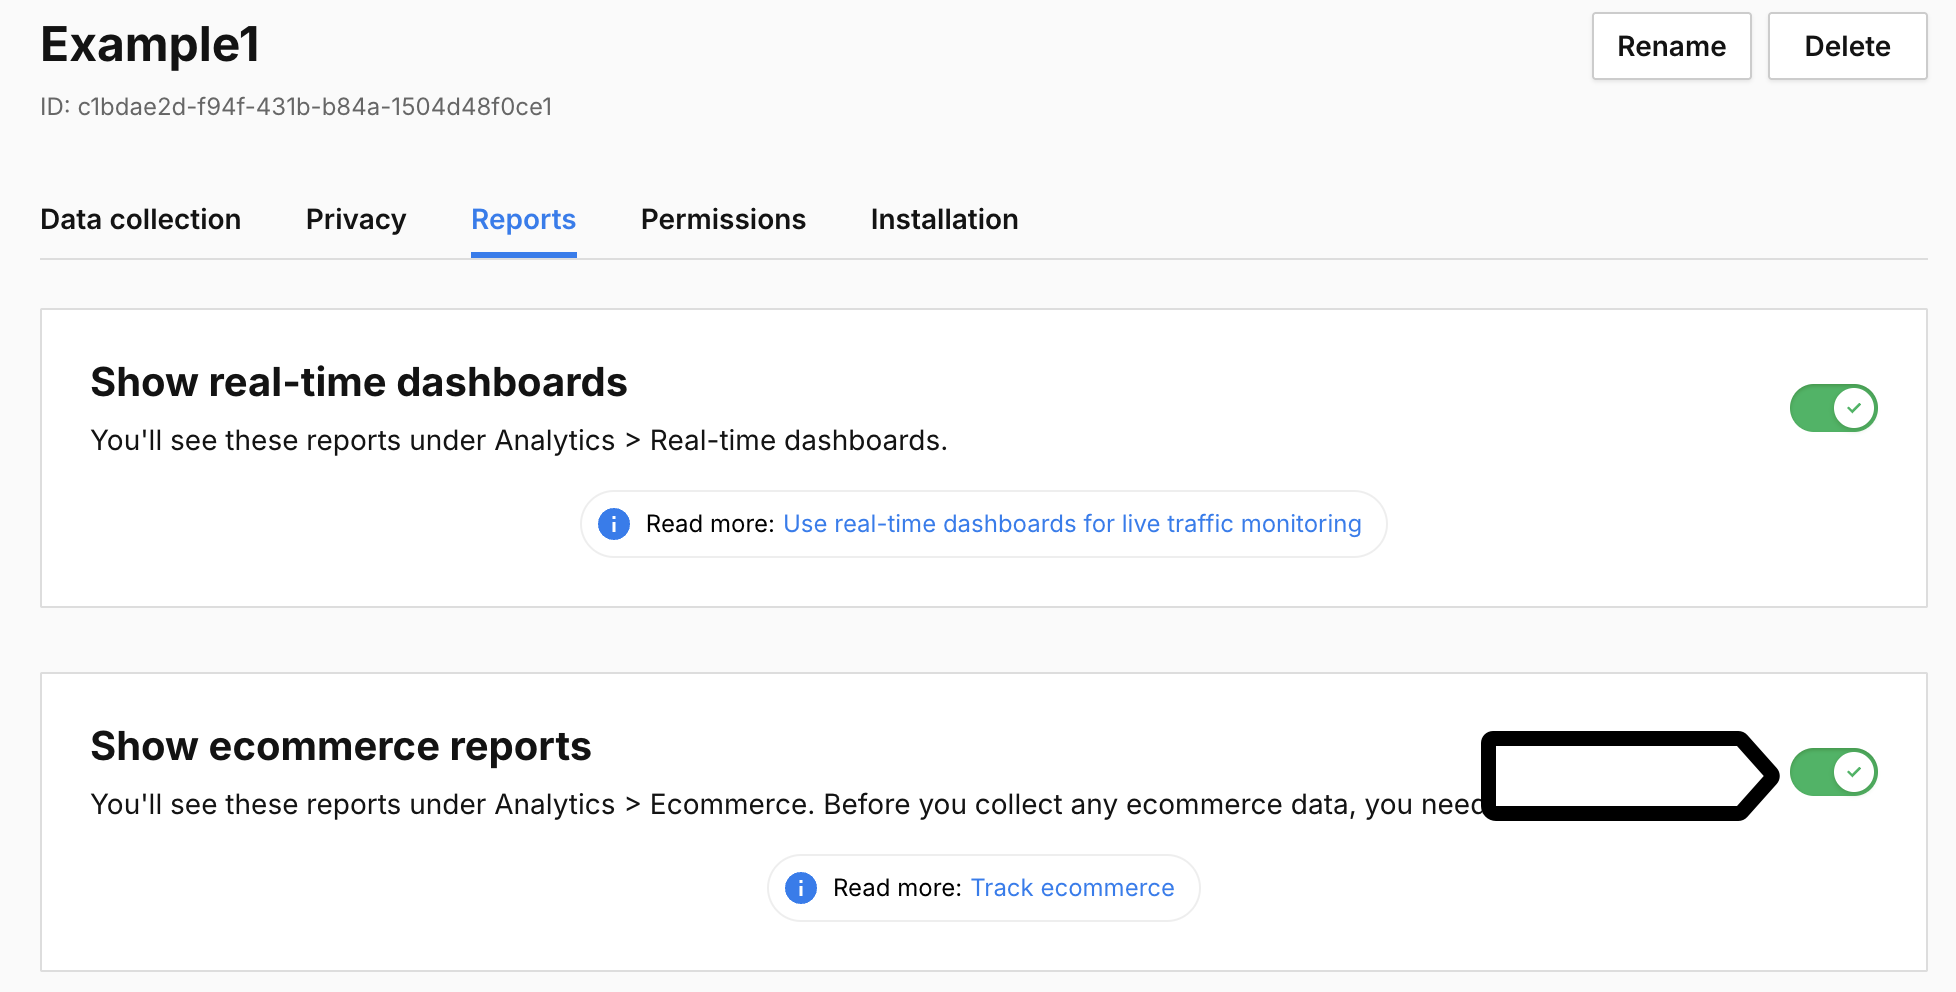Click the Show real-time dashboards heading
The image size is (1956, 992).
tap(359, 381)
